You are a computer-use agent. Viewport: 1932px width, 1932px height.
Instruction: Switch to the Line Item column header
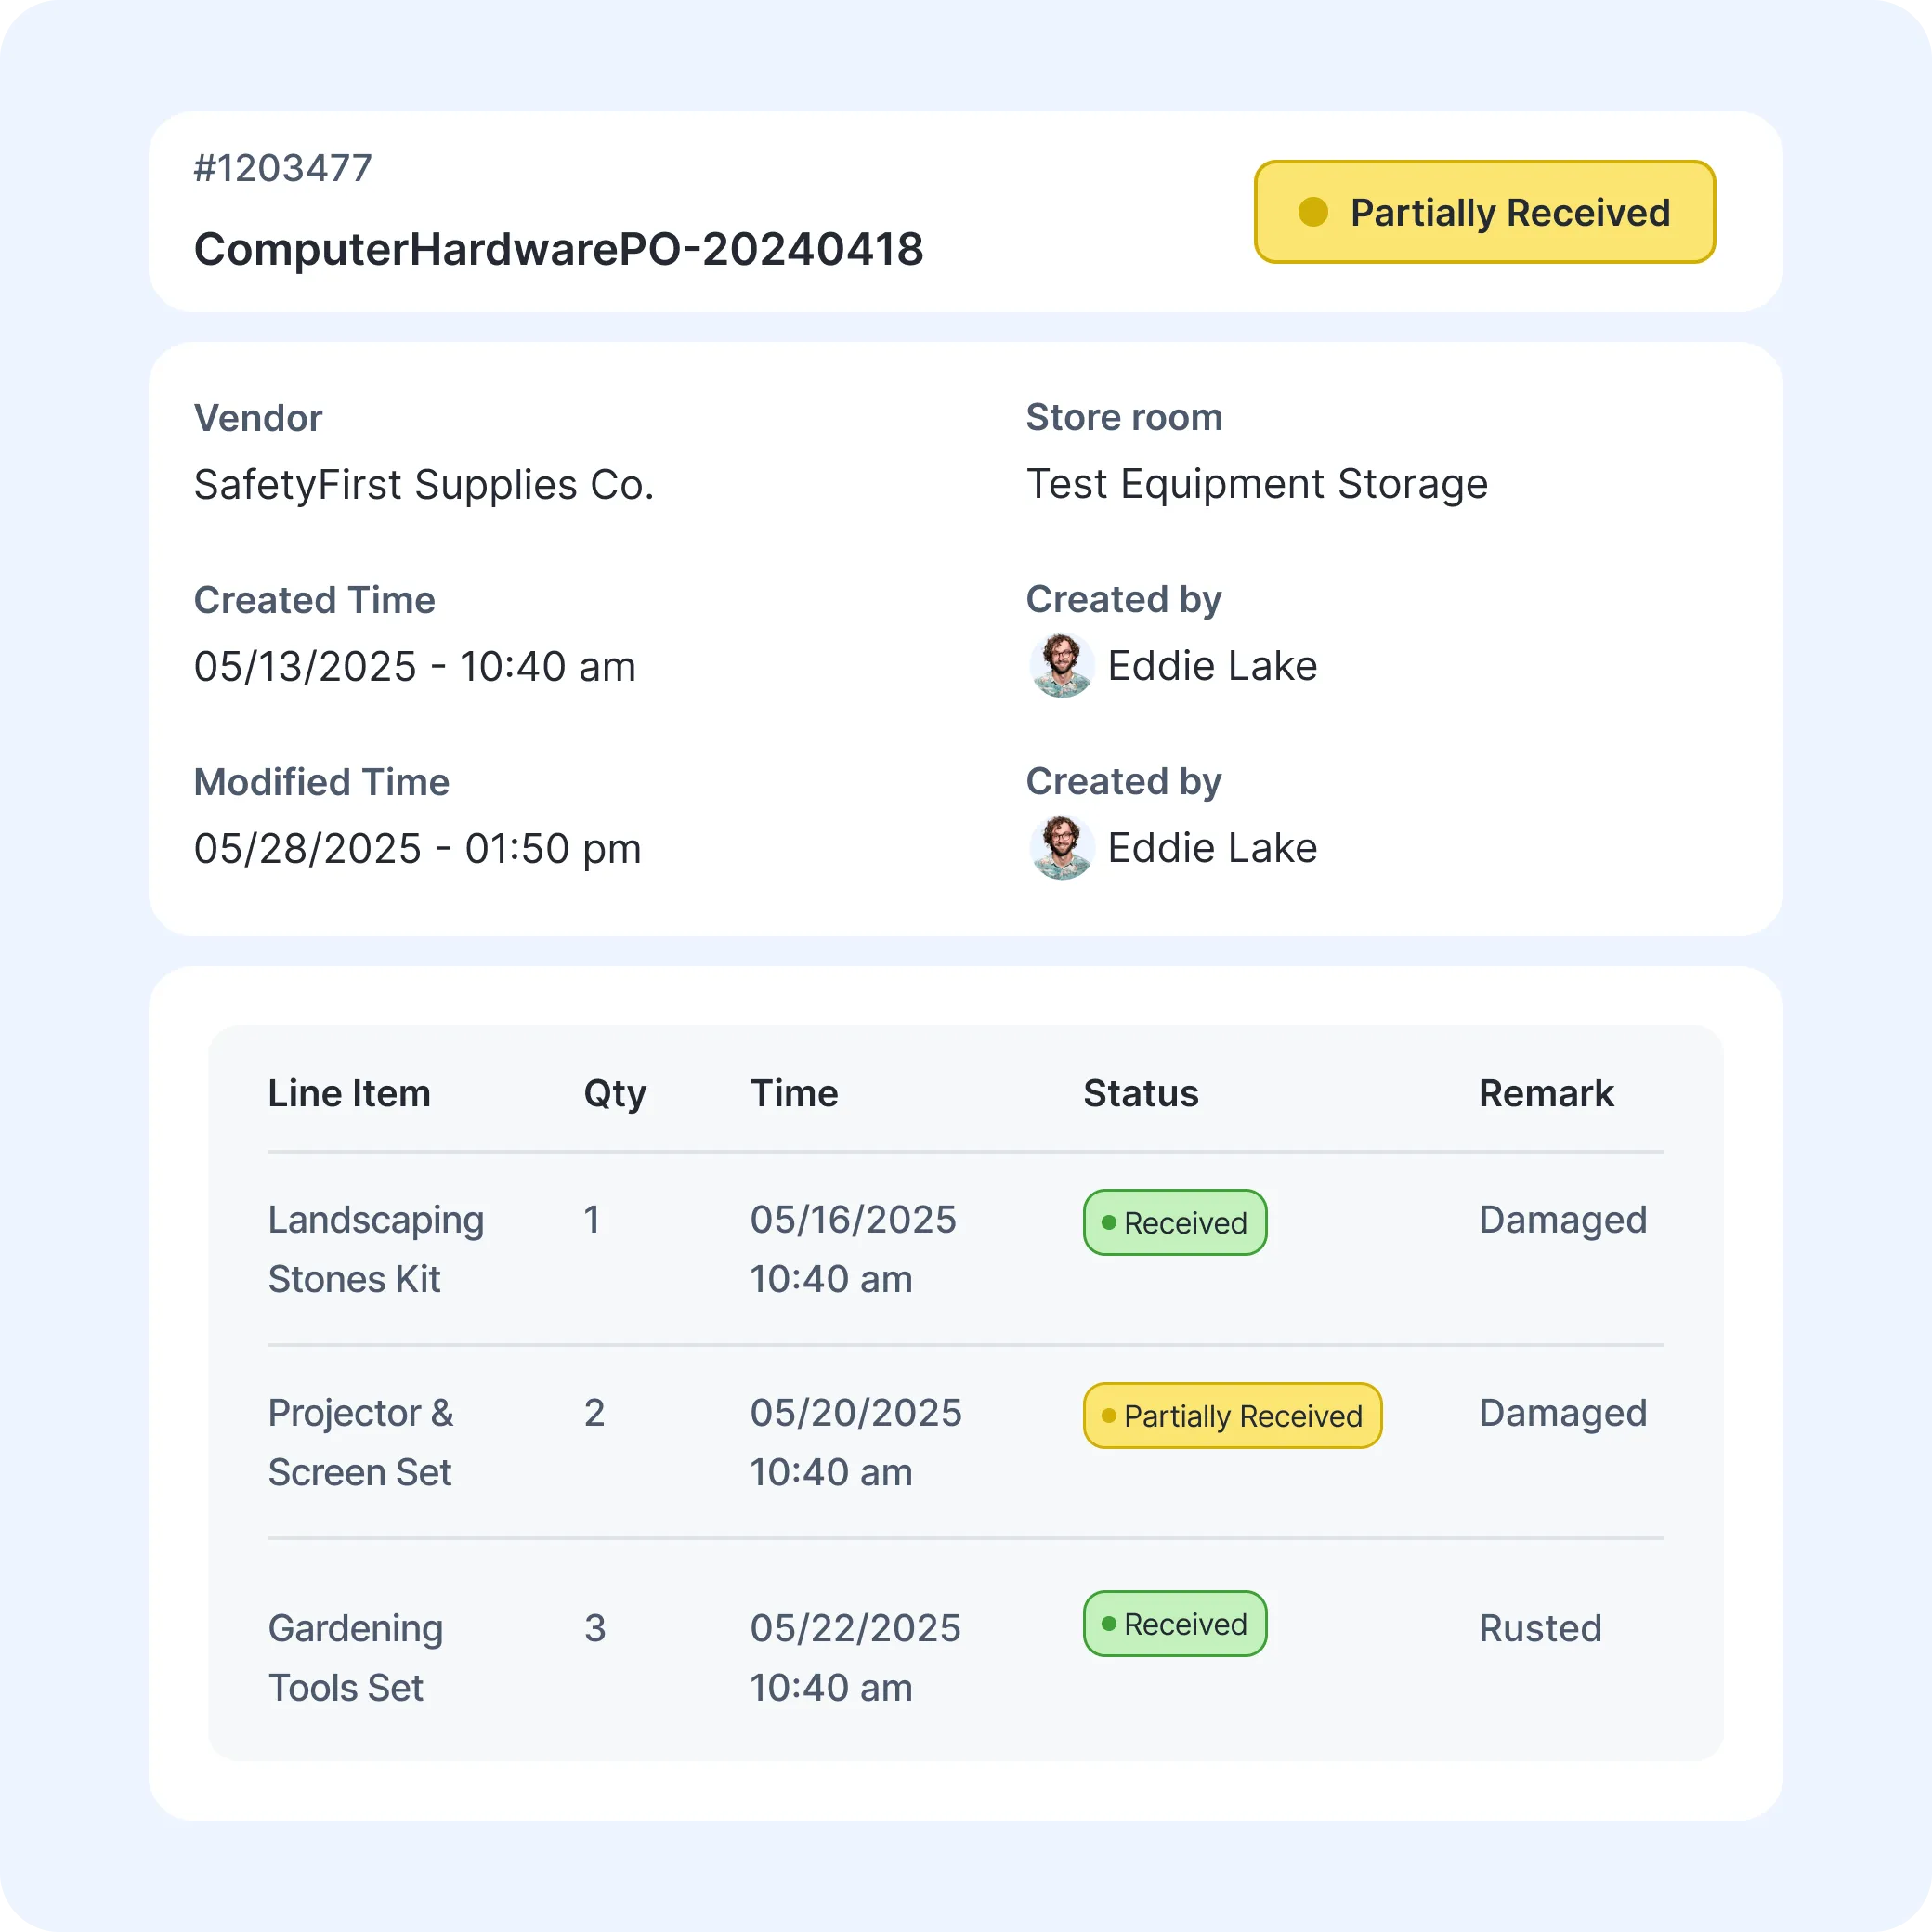point(350,1093)
